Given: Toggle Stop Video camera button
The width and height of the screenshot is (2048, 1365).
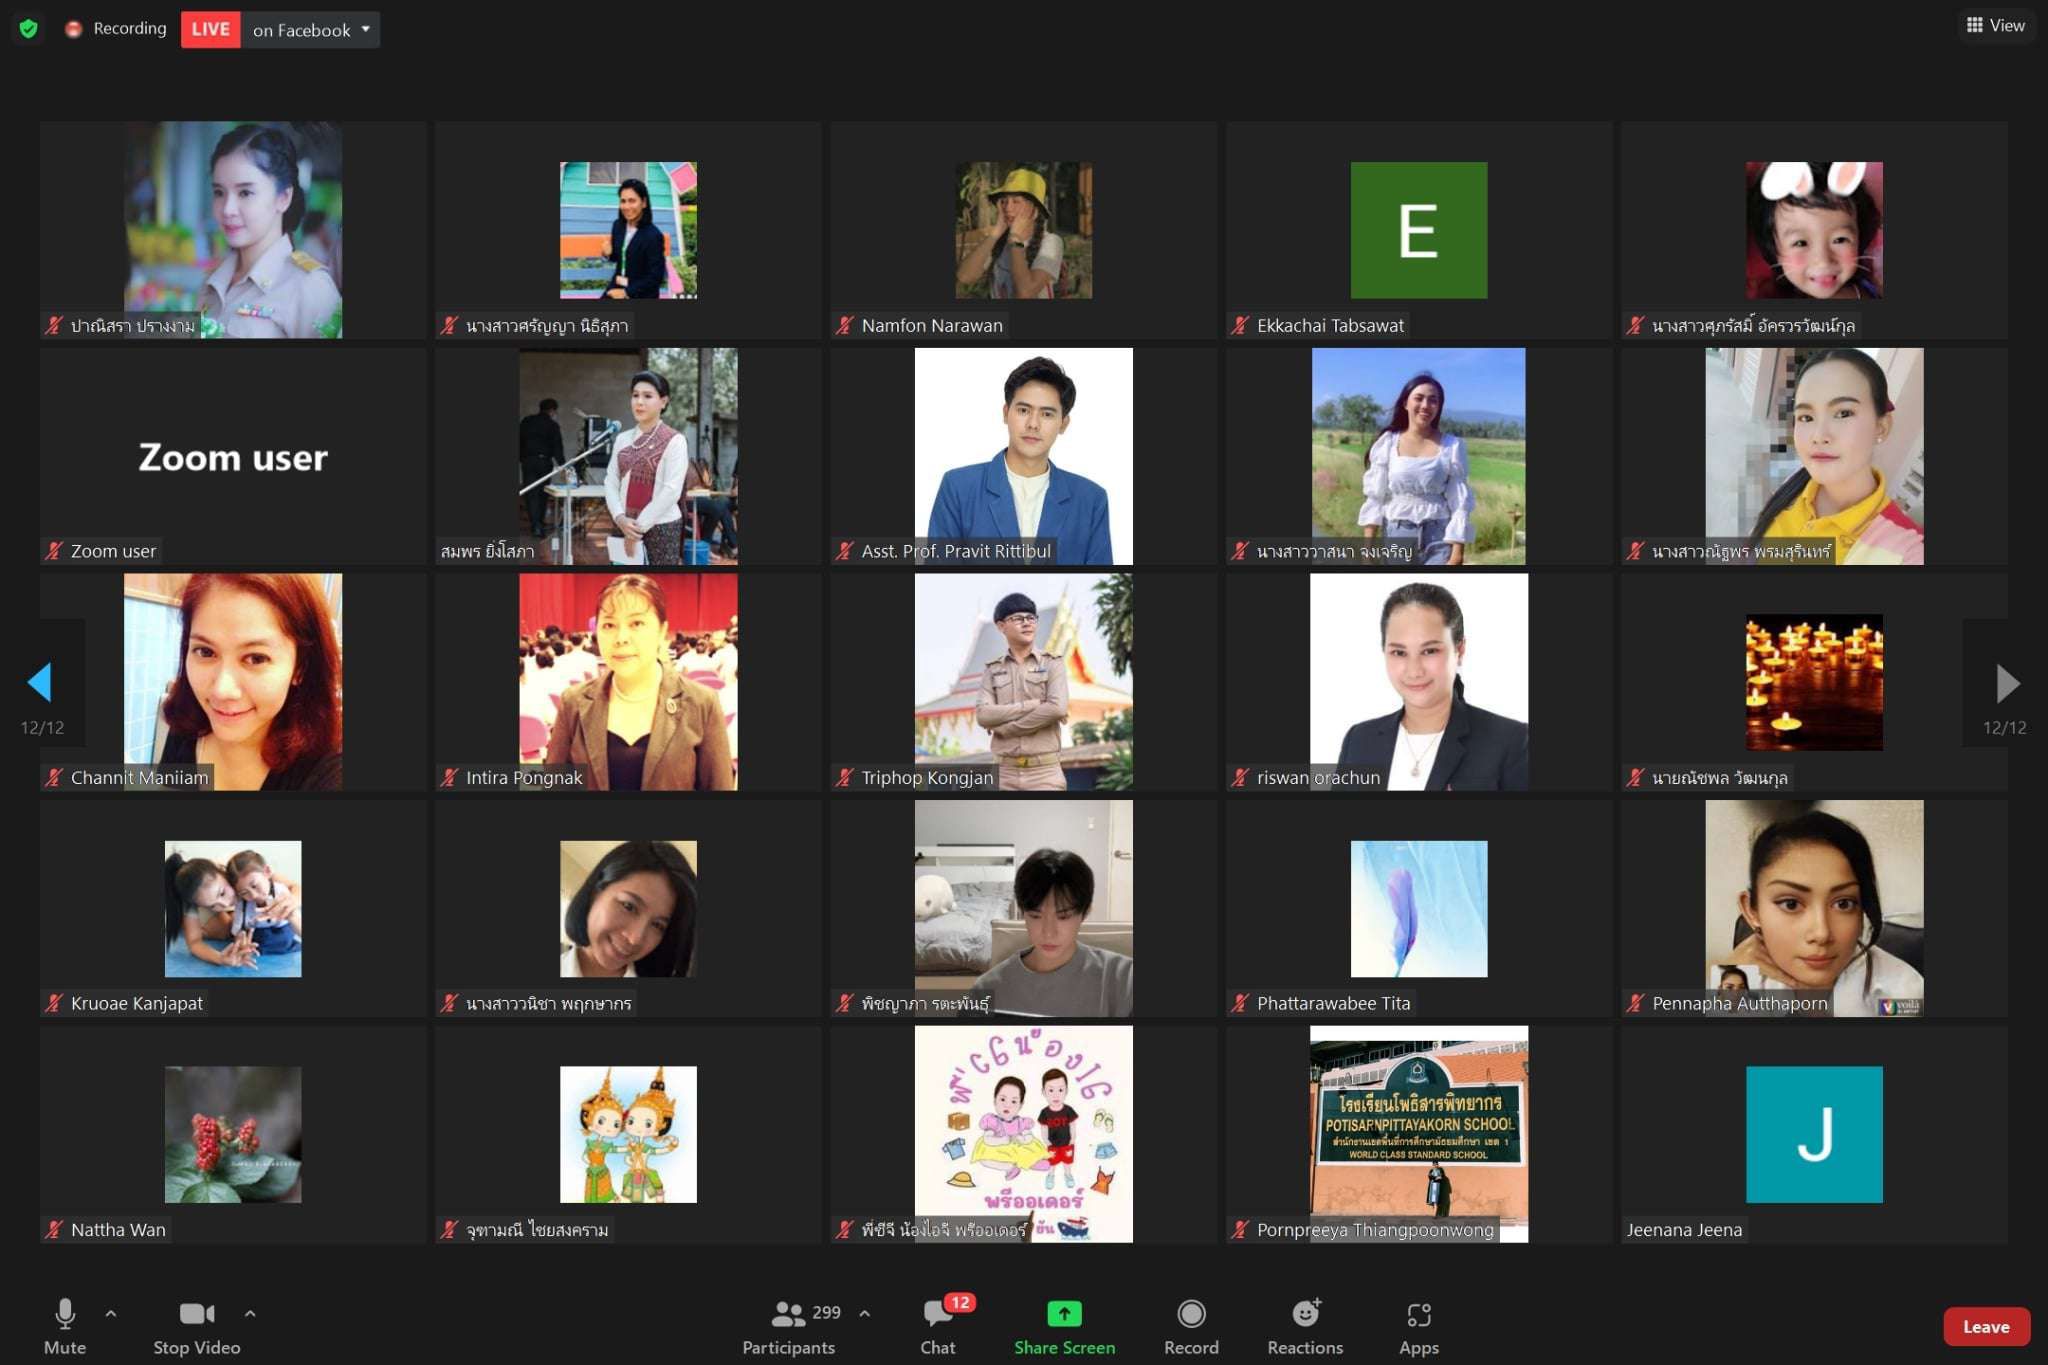Looking at the screenshot, I should [196, 1313].
